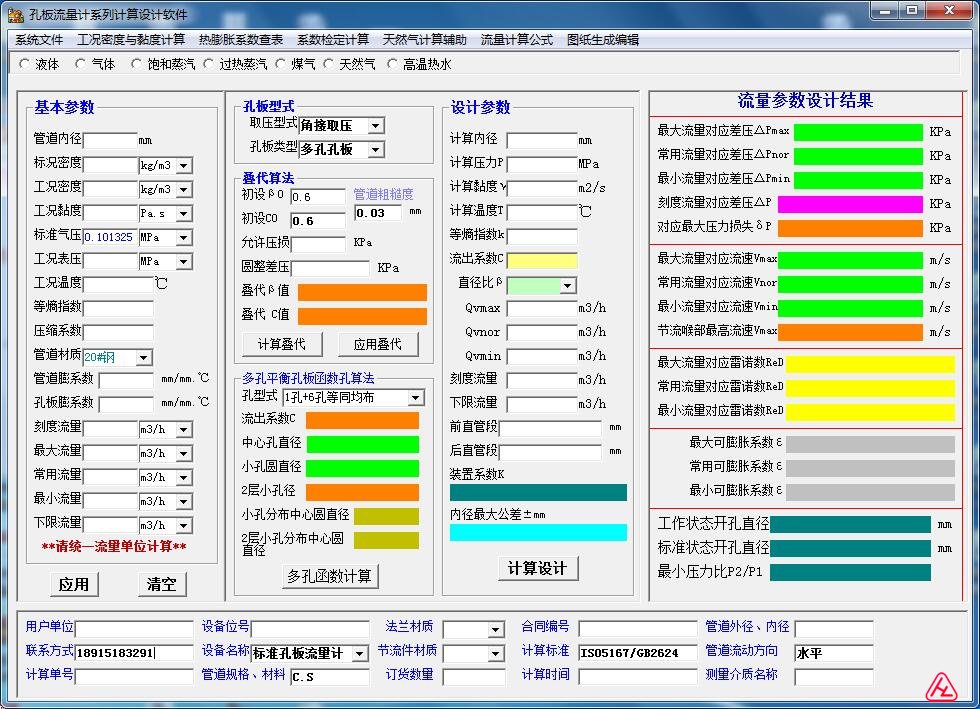Click the 工况温度 input field

coord(118,284)
